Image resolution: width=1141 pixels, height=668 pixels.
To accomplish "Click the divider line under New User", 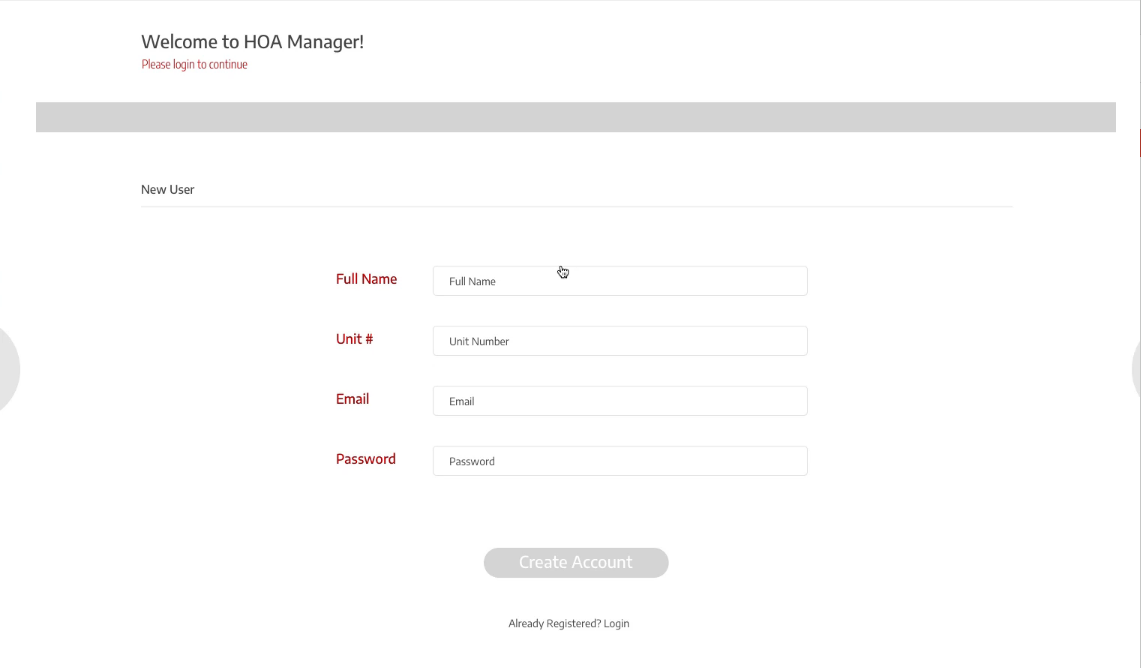I will 576,203.
